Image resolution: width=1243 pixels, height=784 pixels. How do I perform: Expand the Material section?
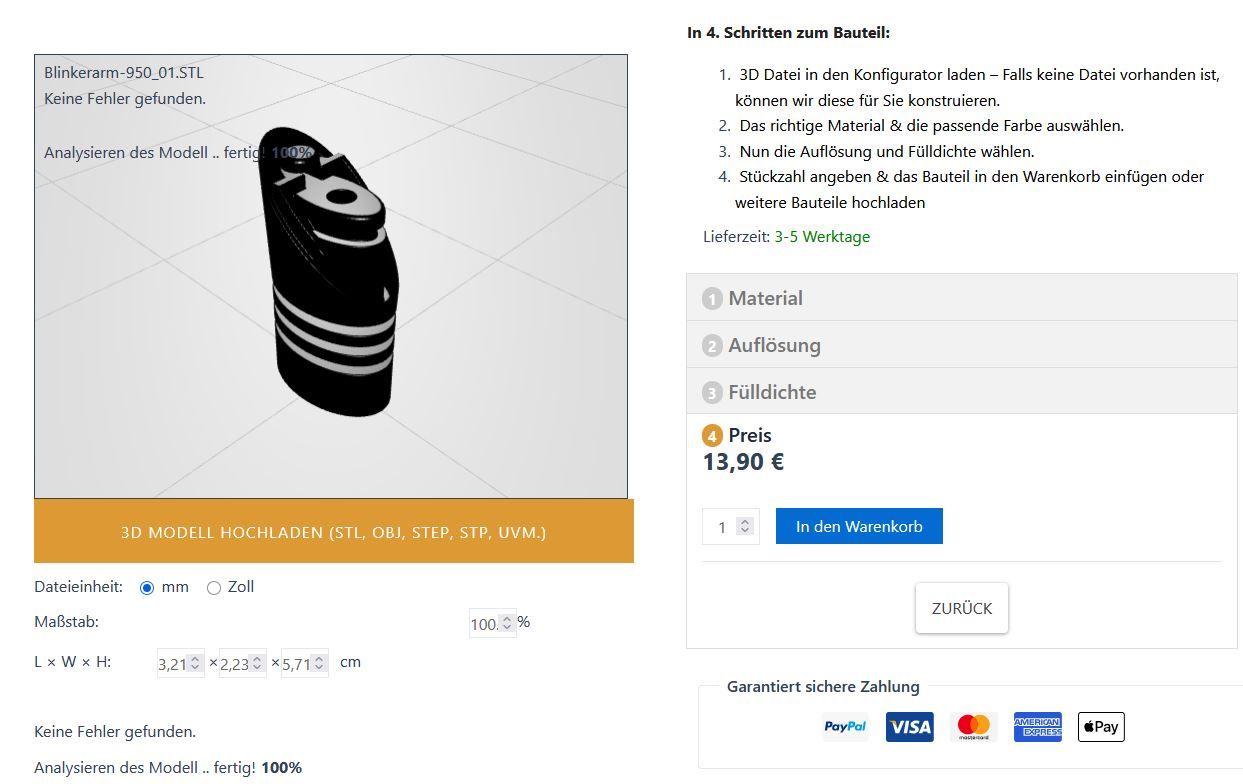tap(766, 298)
